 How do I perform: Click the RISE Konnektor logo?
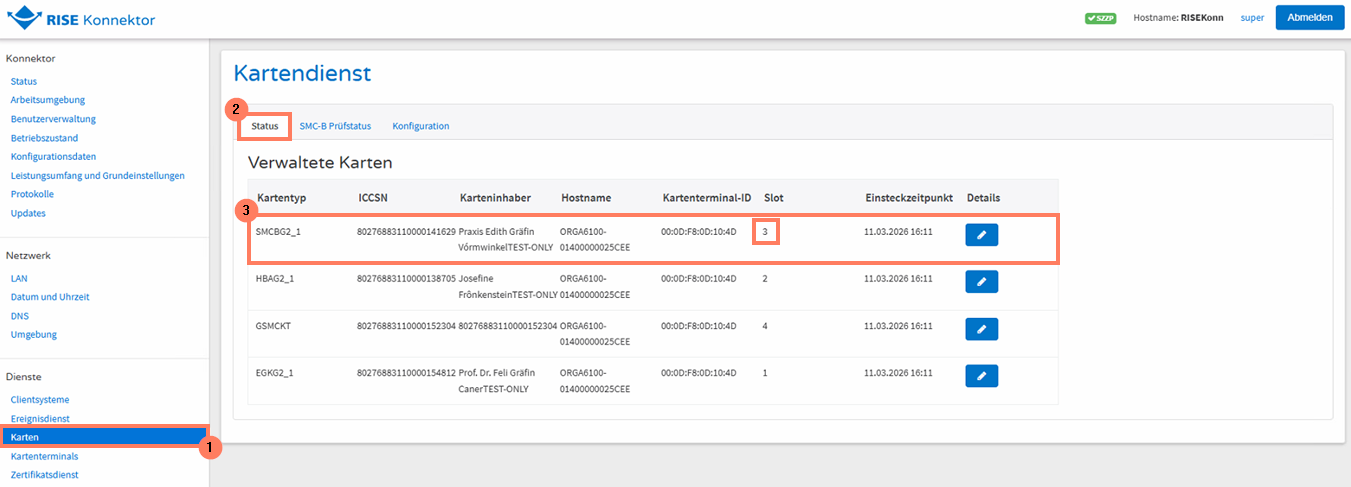coord(81,18)
